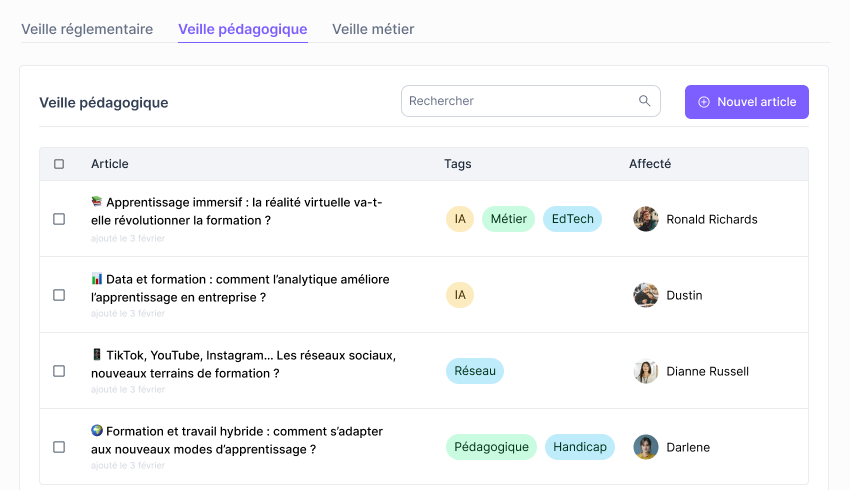850x490 pixels.
Task: Select the Veille pédagogique tab
Action: (x=243, y=29)
